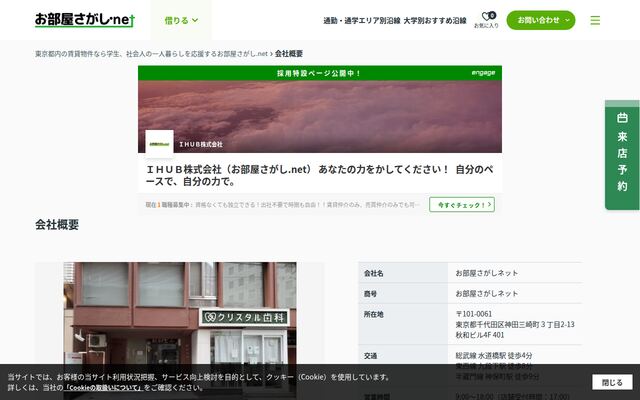This screenshot has height=400, width=640.
Task: Select the 東京都千代田区神田三崎町３丁目2-13 address text
Action: [515, 324]
